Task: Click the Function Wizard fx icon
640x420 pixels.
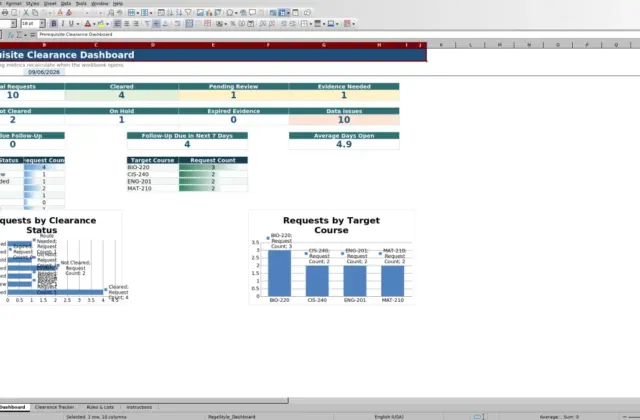Action: pyautogui.click(x=11, y=35)
